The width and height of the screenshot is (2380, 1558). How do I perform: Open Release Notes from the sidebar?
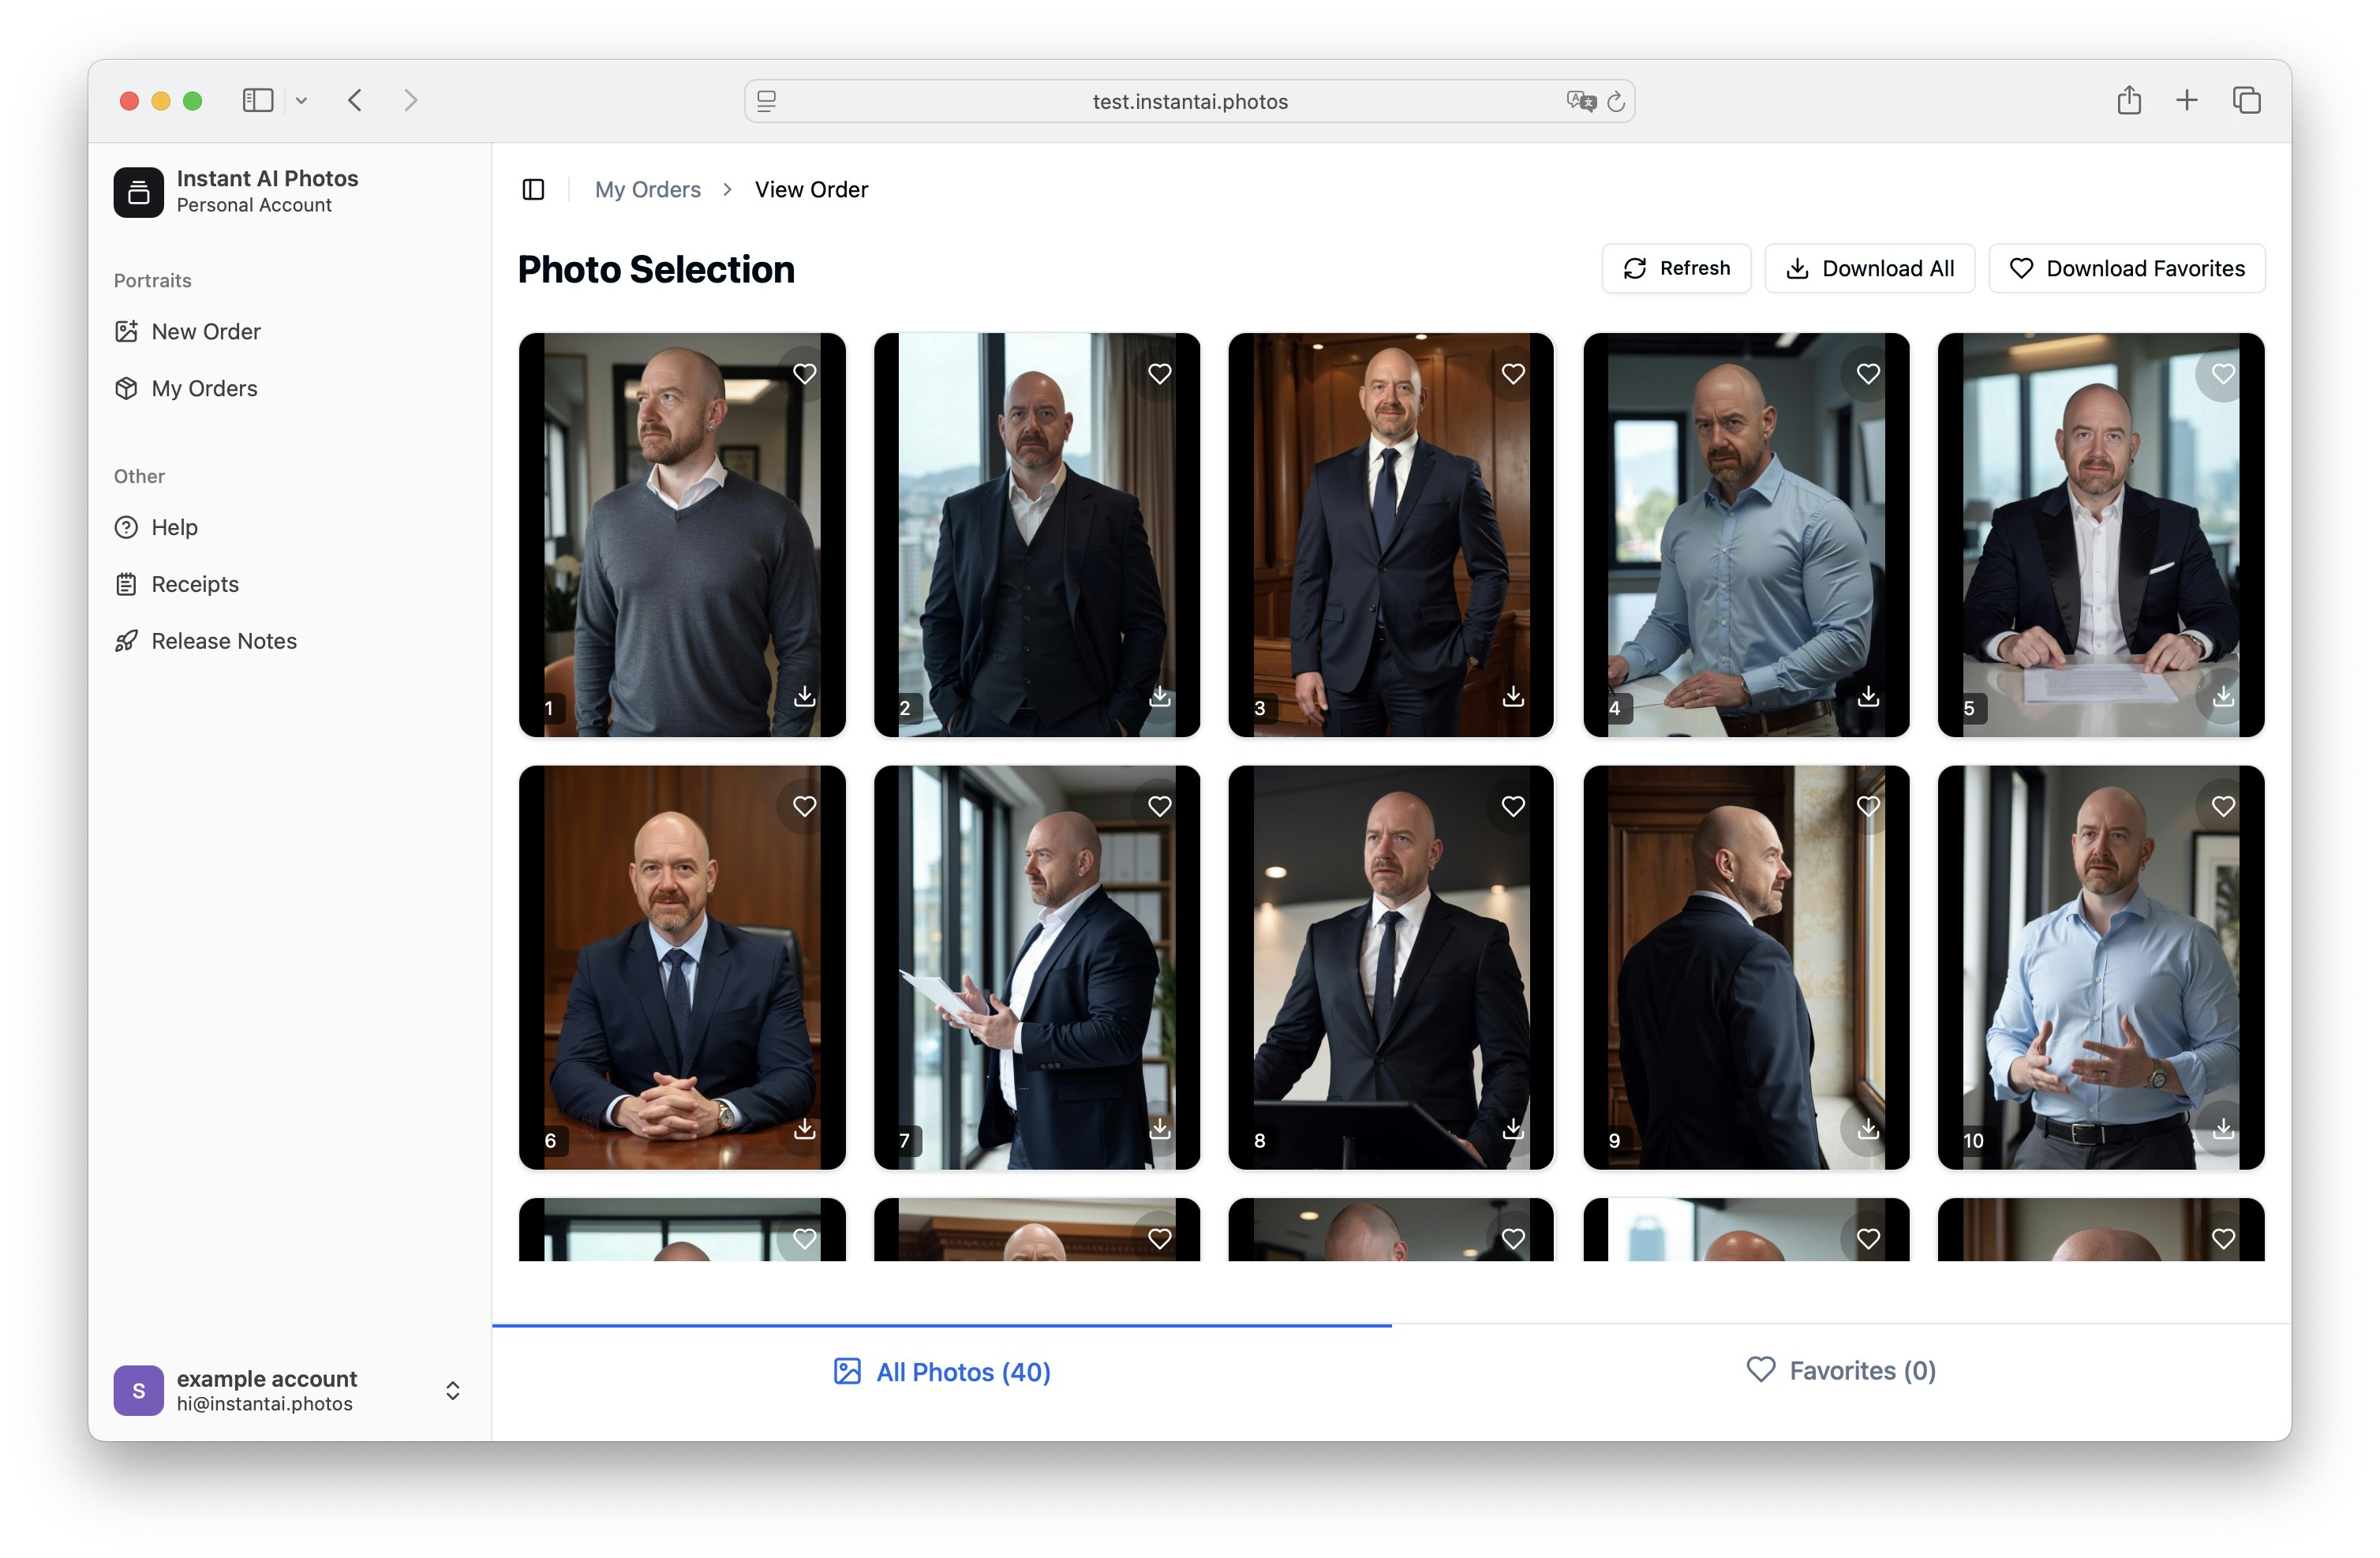[x=223, y=641]
